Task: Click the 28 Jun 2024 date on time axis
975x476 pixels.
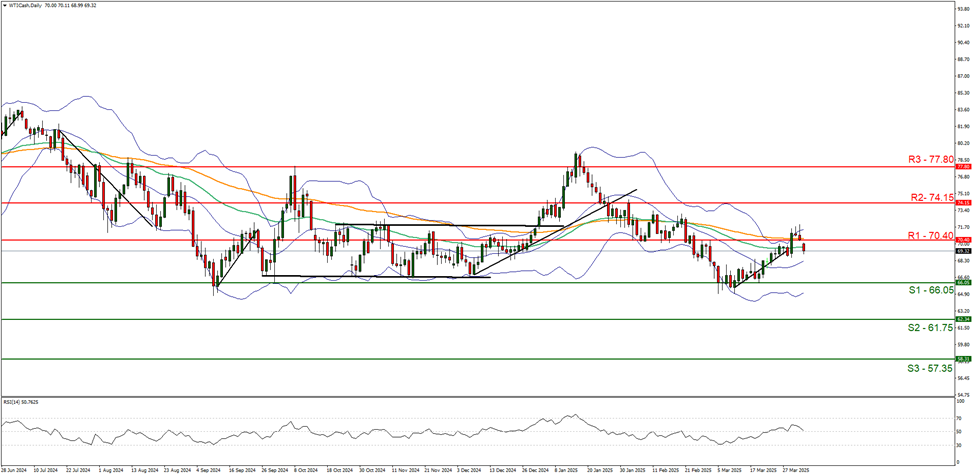Action: [13, 468]
